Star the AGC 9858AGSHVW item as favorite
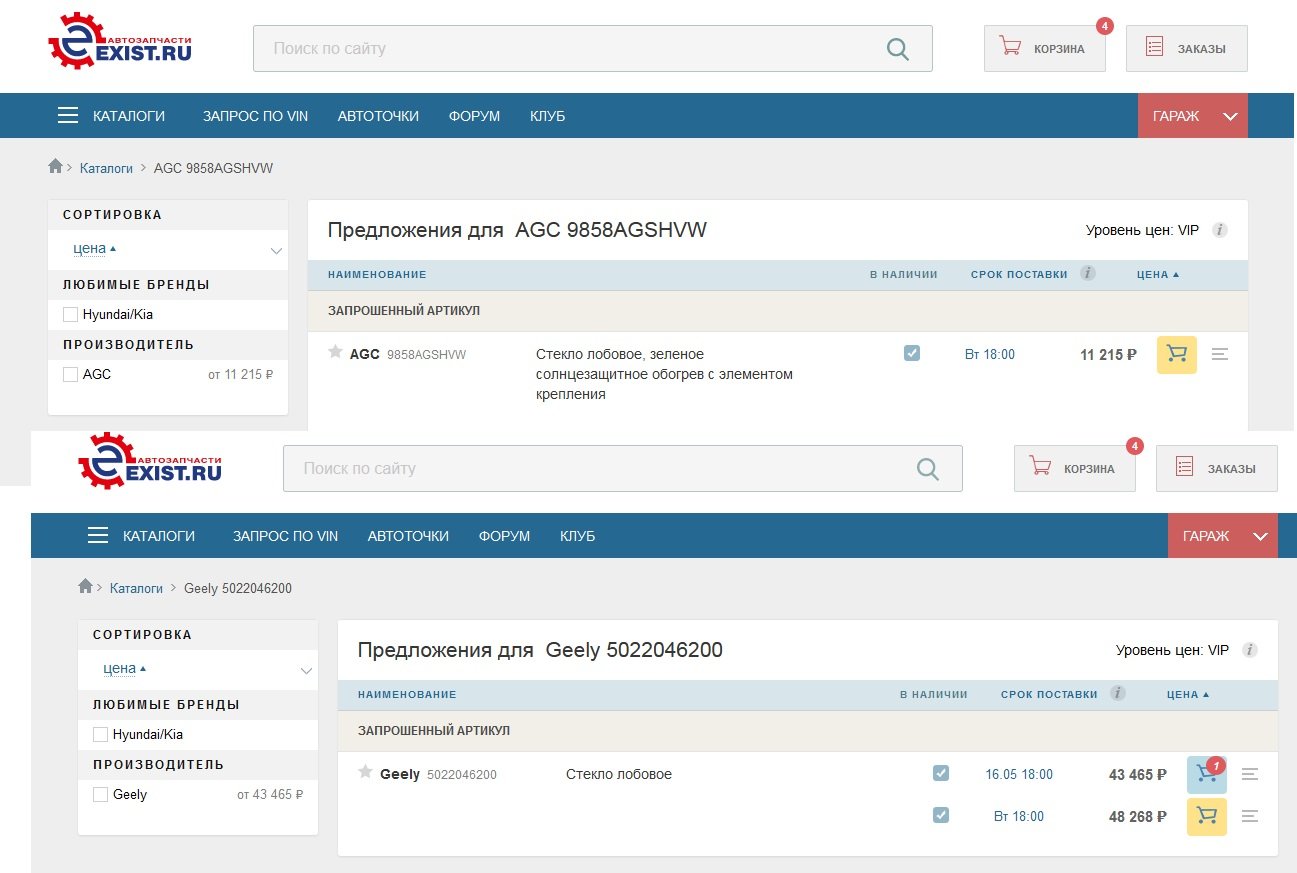 tap(335, 352)
